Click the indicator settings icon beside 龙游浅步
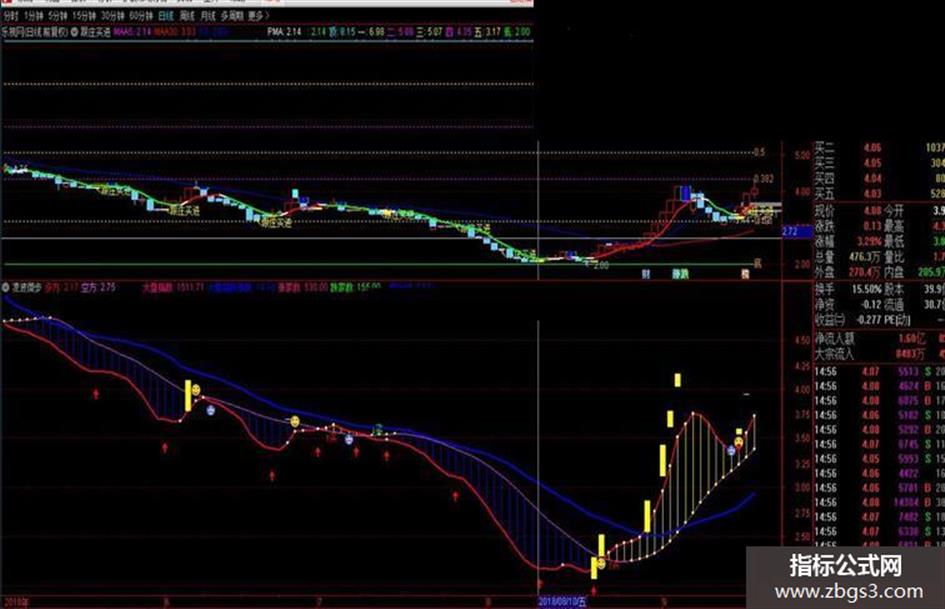Screen dimensions: 945x609 coord(6,288)
